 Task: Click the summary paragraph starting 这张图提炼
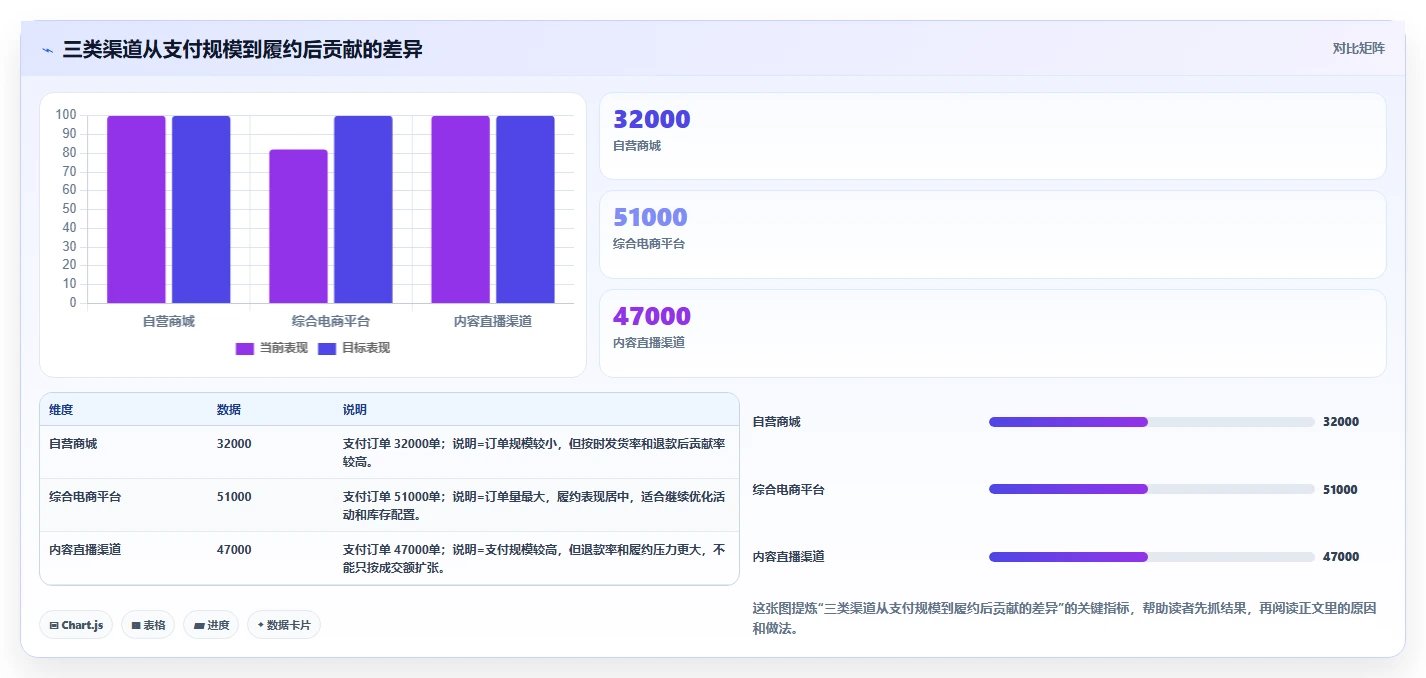(1064, 619)
